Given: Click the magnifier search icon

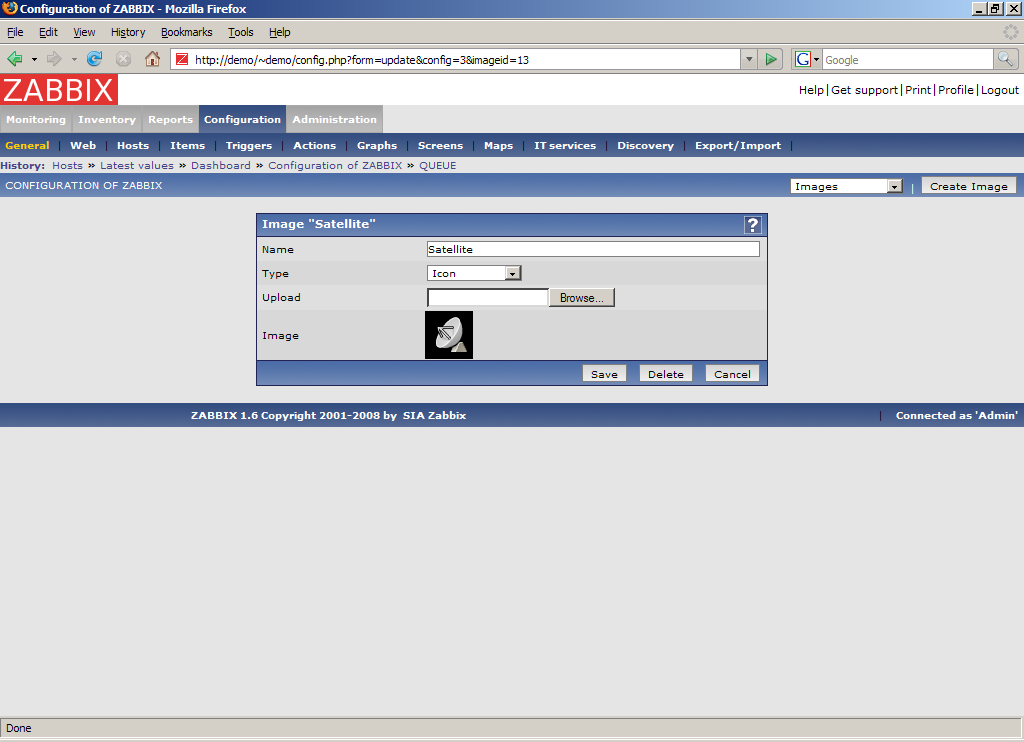Looking at the screenshot, I should (1006, 59).
